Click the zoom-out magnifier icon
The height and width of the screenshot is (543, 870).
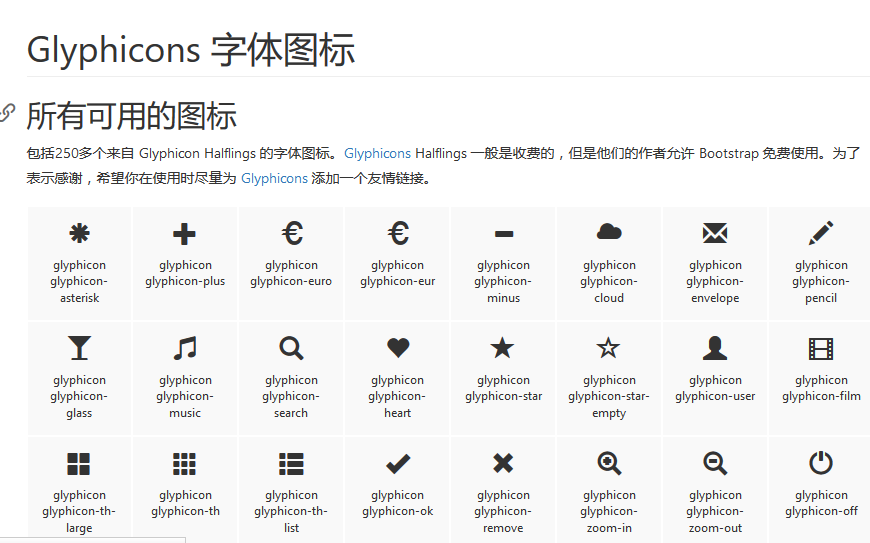tap(715, 463)
